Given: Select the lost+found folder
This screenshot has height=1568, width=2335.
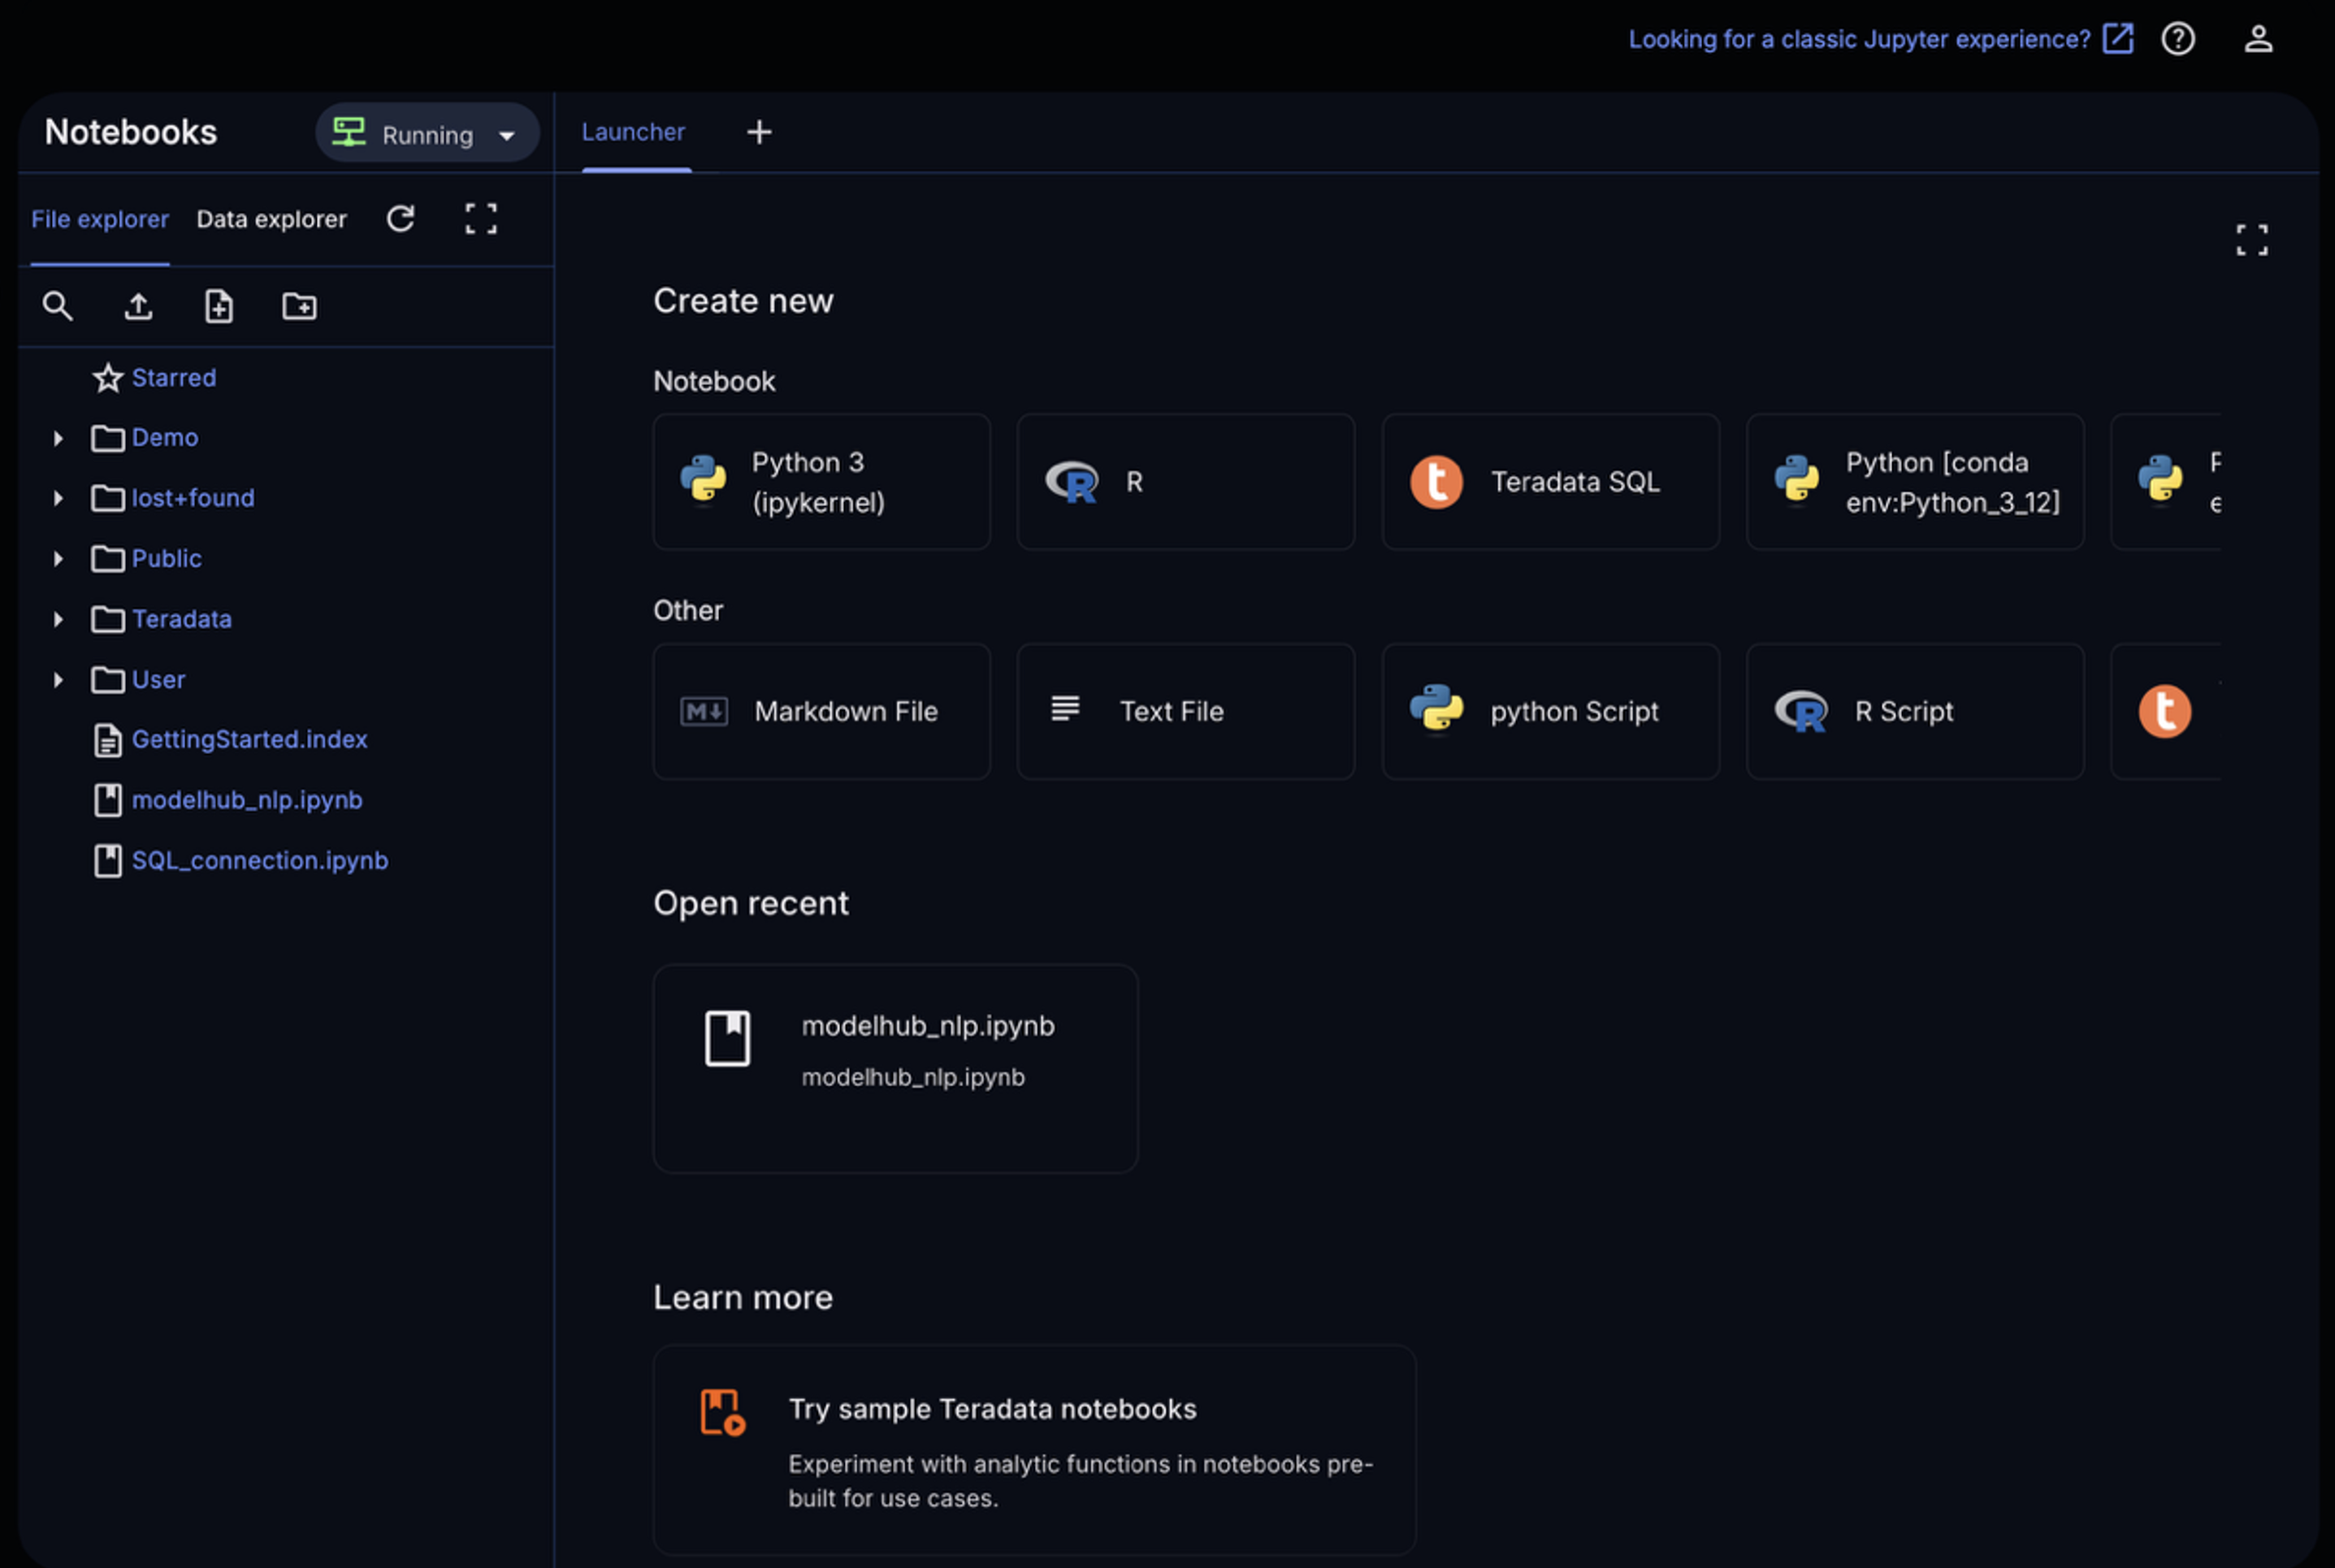Looking at the screenshot, I should (x=193, y=498).
